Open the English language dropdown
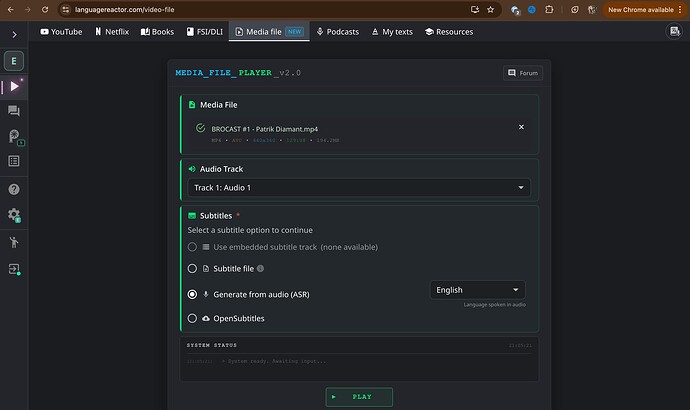Viewport: 690px width, 410px height. click(x=477, y=290)
